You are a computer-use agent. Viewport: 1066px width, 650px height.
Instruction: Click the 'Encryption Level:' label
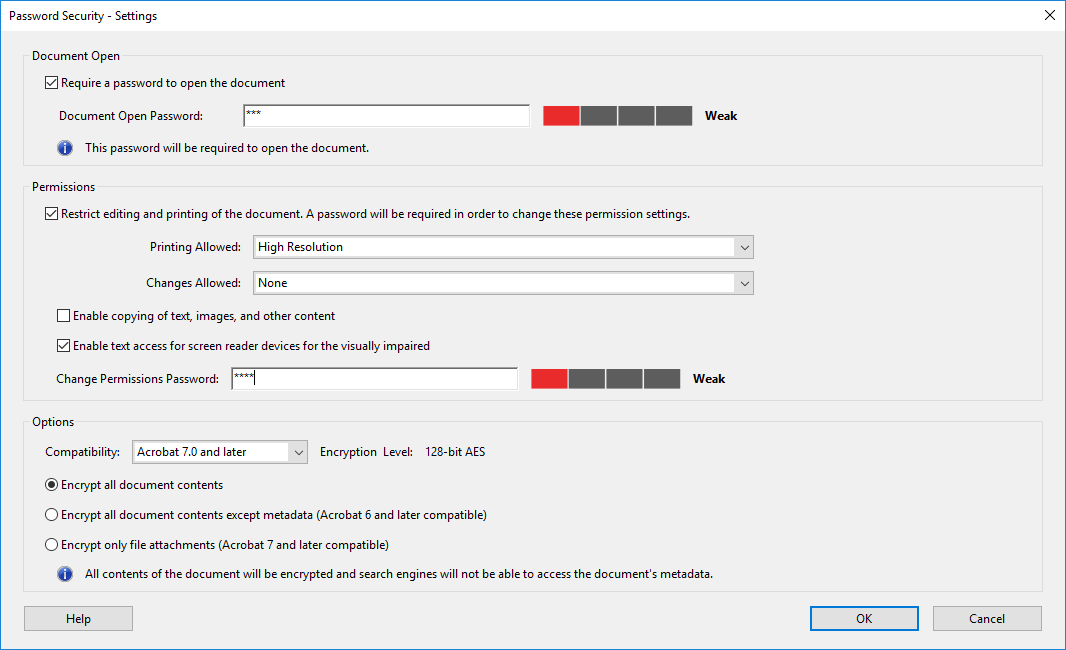[x=366, y=452]
